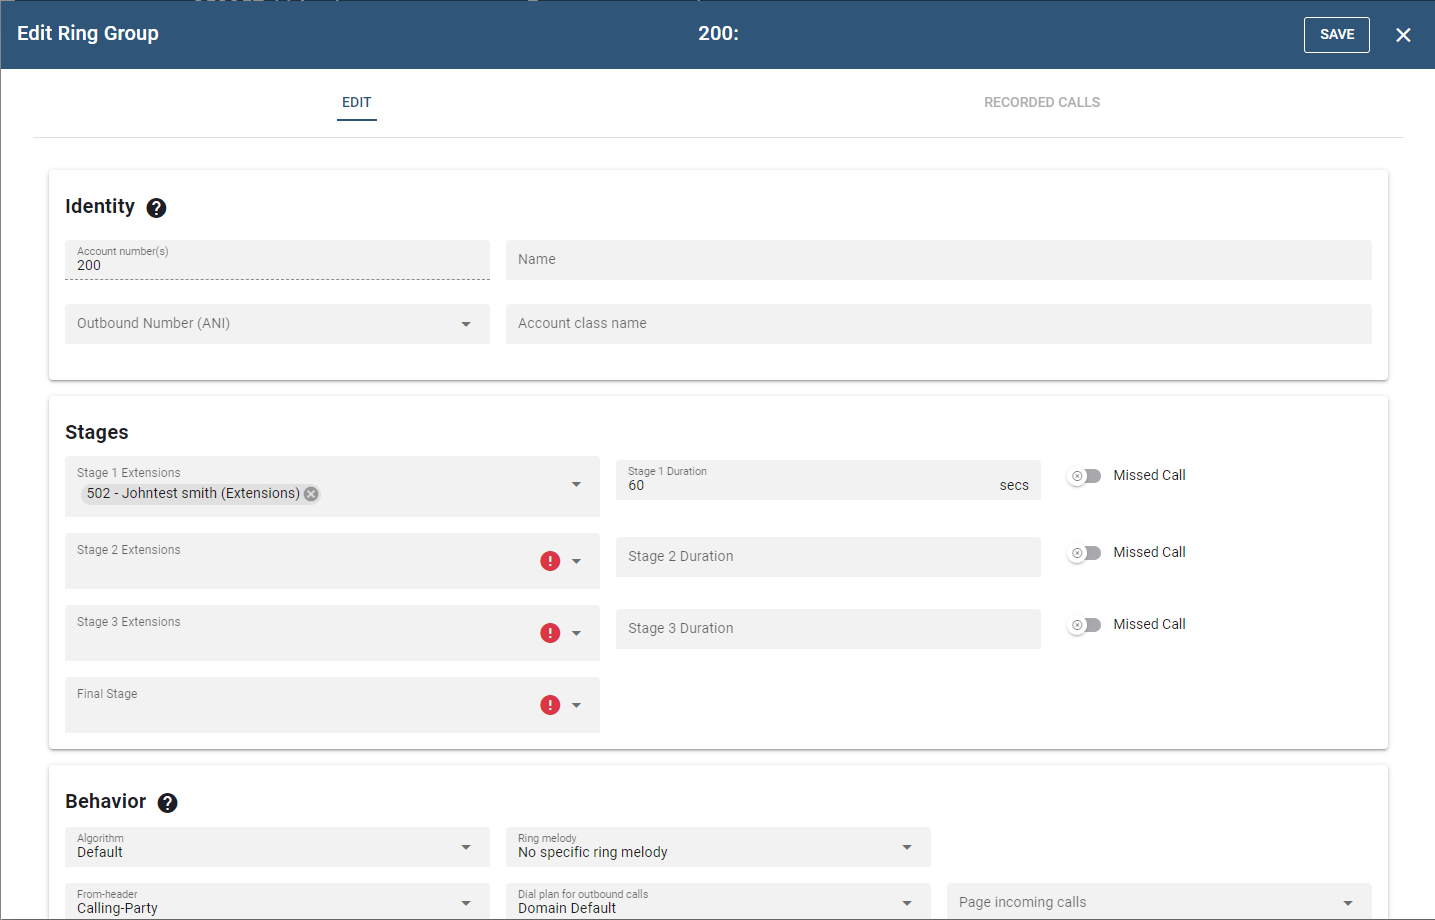
Task: Save the ring group settings
Action: (x=1336, y=35)
